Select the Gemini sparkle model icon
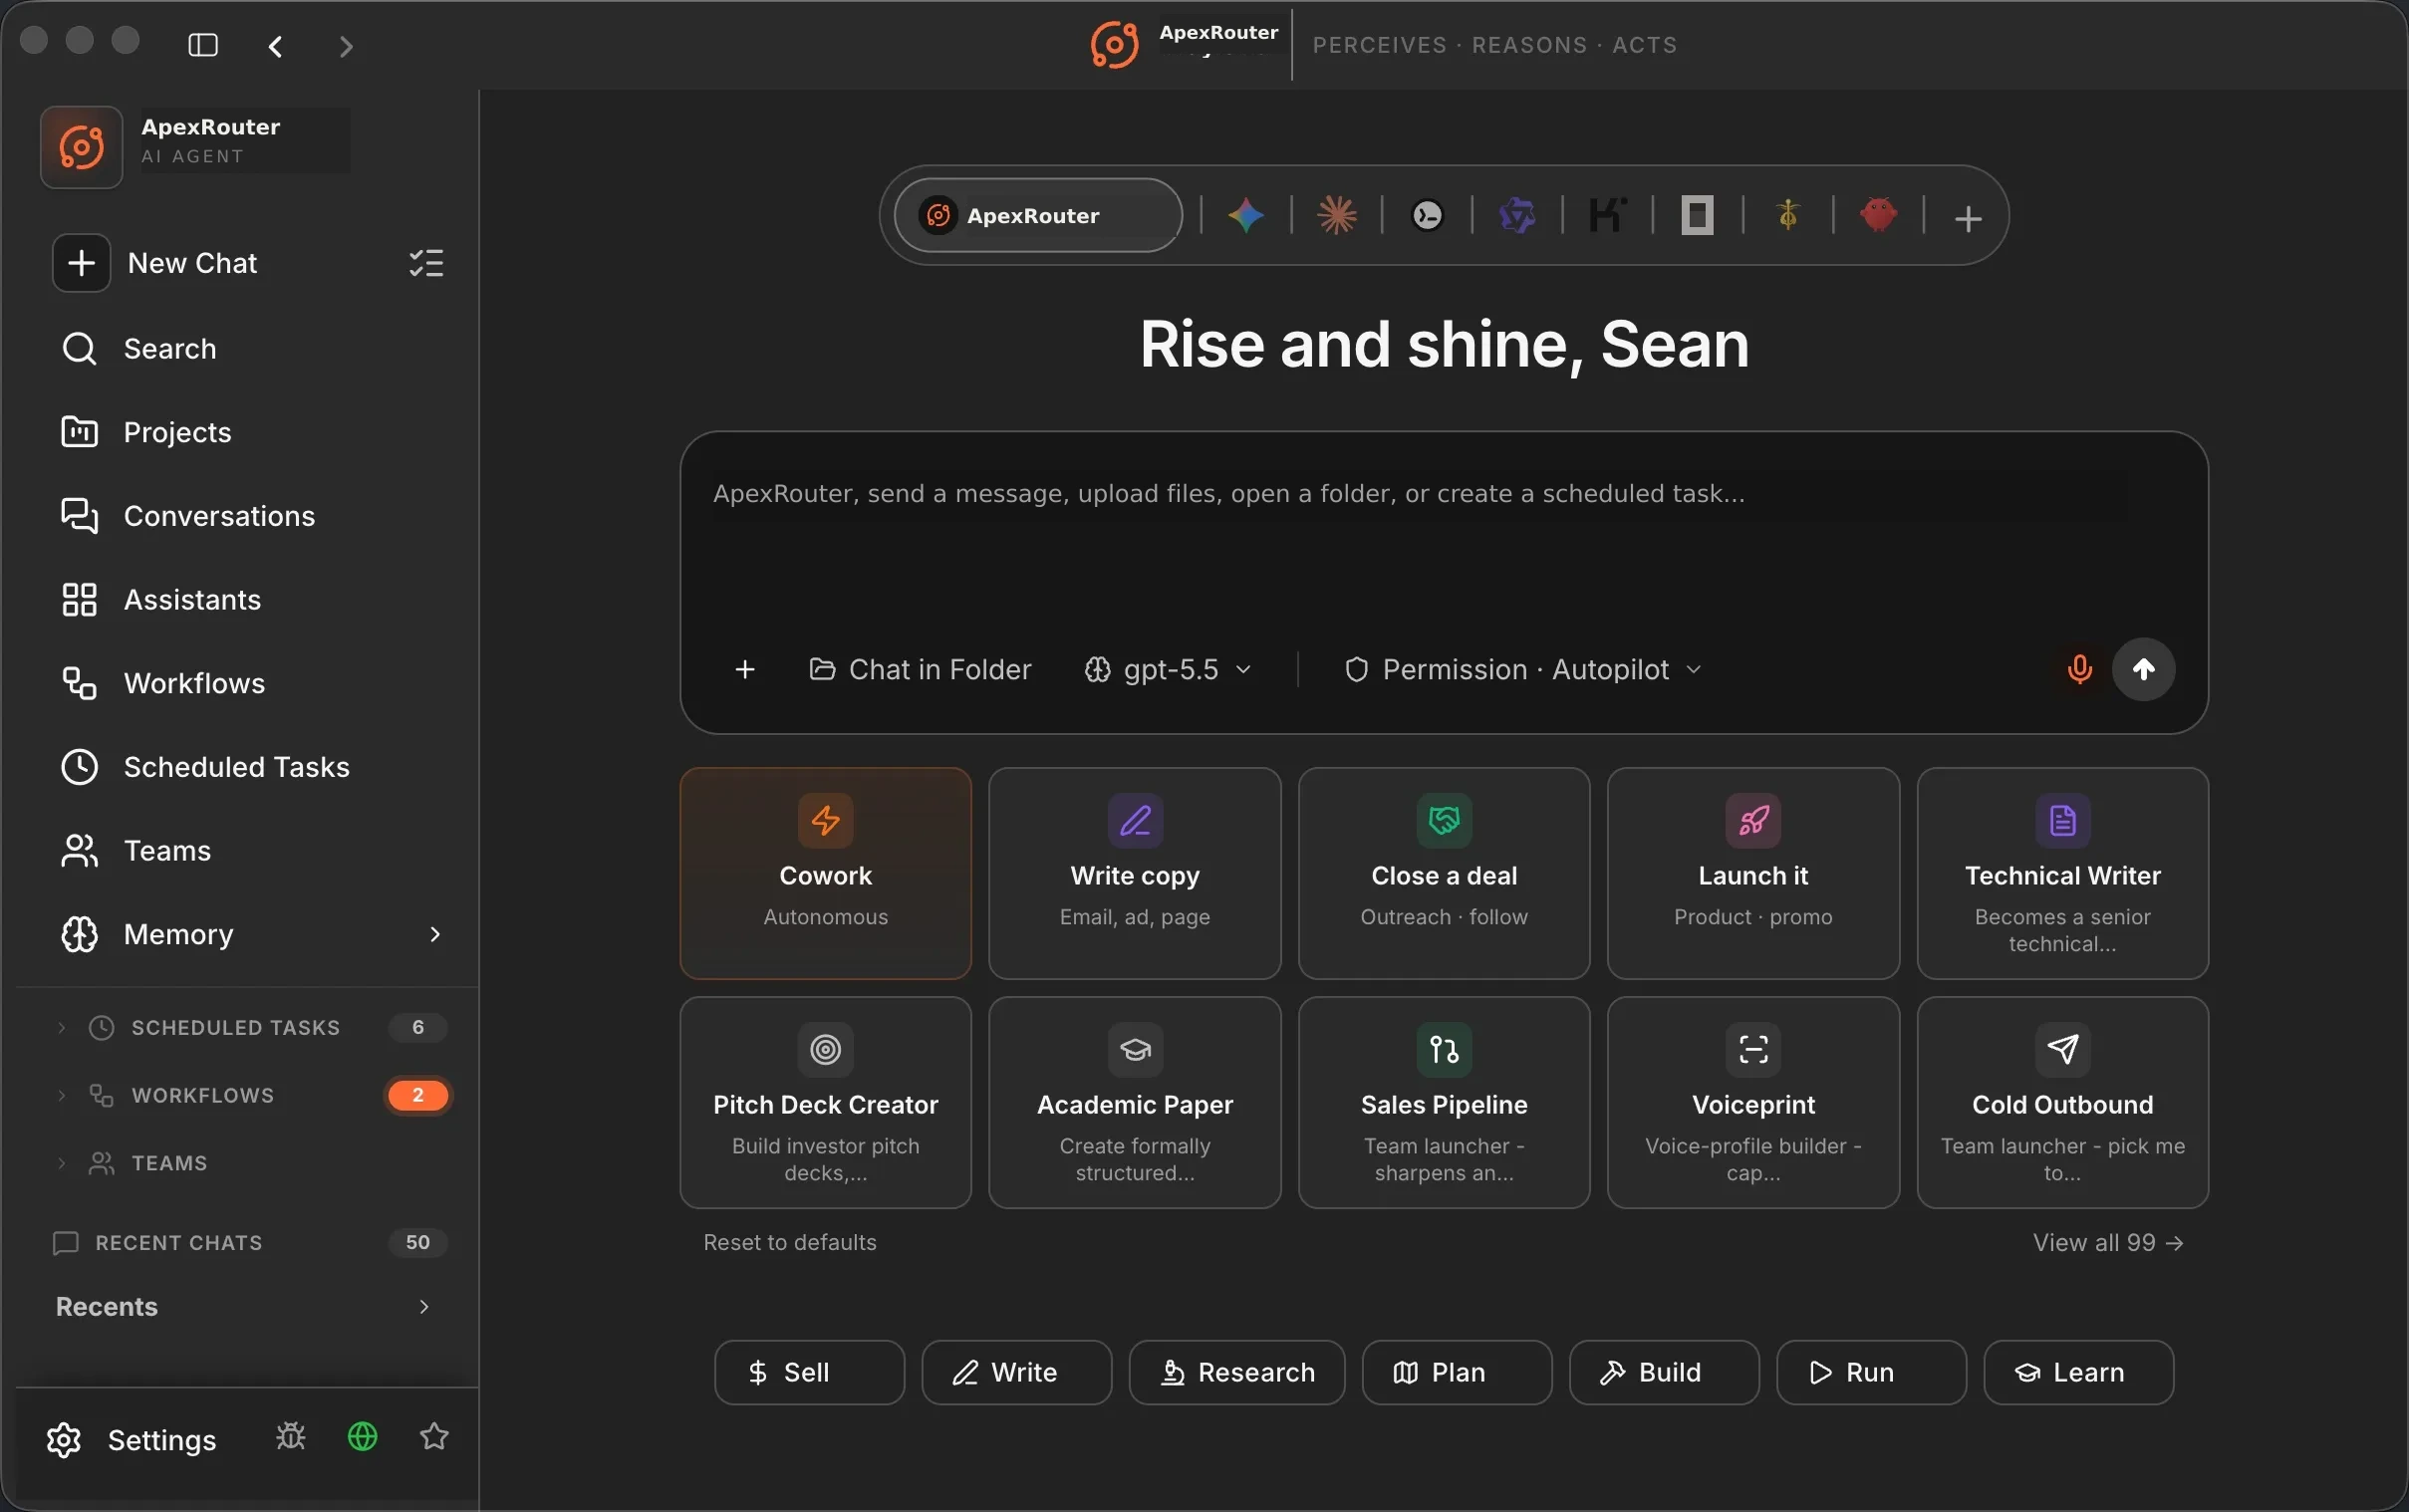2409x1512 pixels. pyautogui.click(x=1246, y=216)
